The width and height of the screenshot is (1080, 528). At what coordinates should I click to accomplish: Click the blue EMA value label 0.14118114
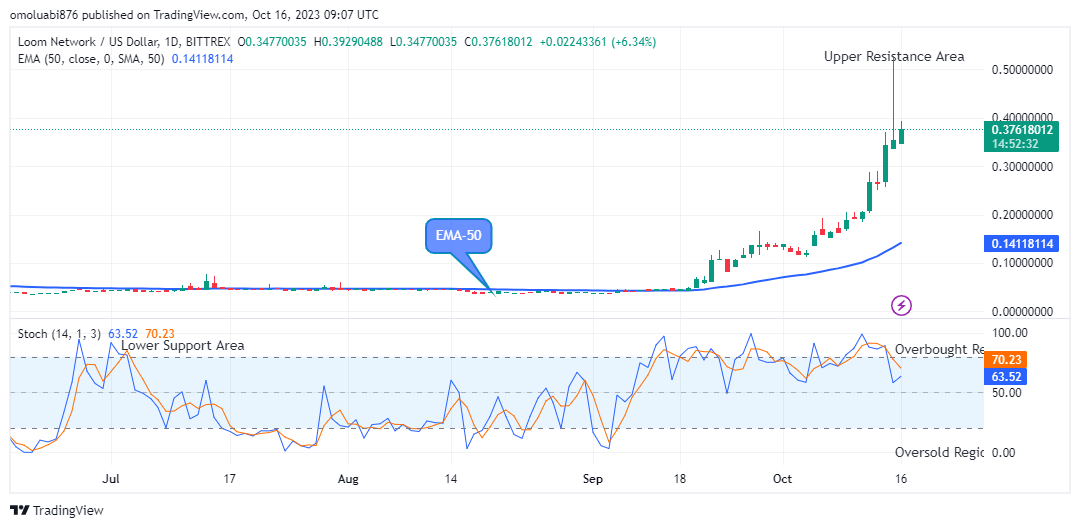pyautogui.click(x=1022, y=243)
